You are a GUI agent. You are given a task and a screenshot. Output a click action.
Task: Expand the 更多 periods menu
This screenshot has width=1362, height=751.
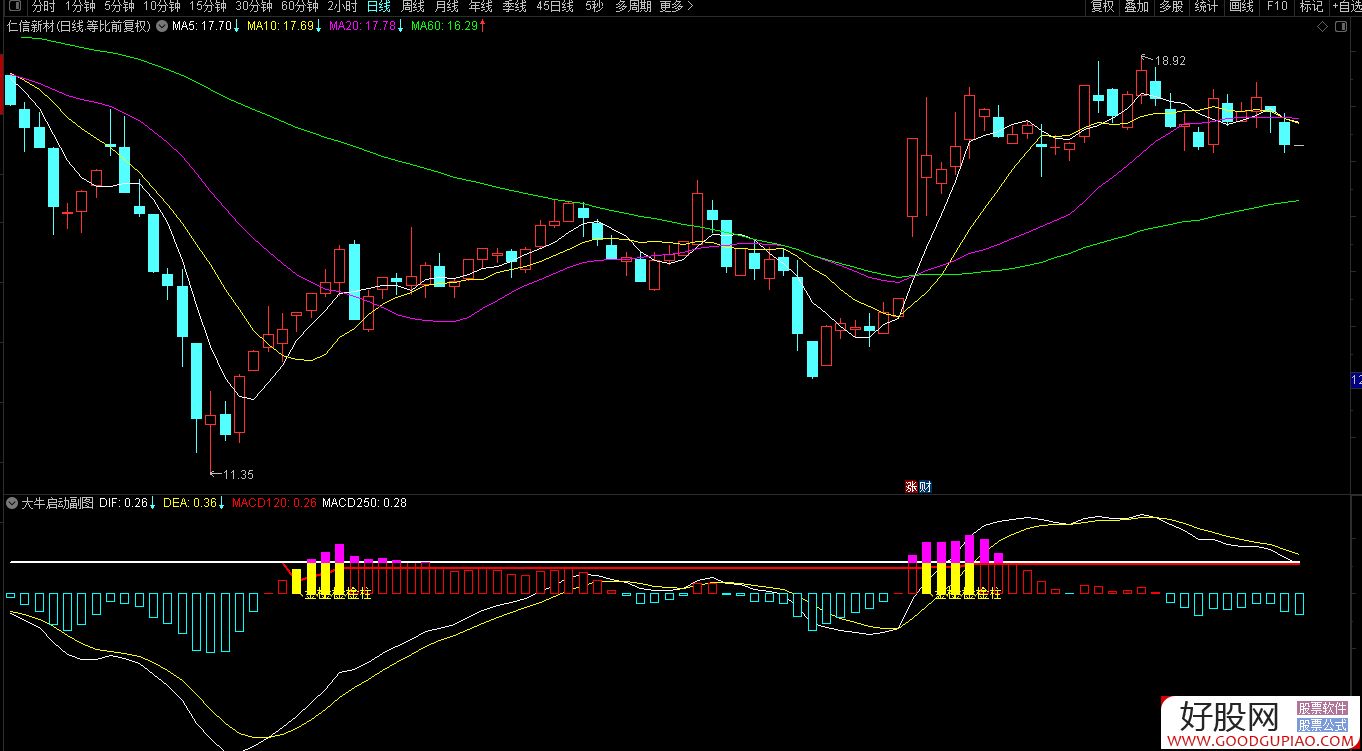(x=676, y=7)
